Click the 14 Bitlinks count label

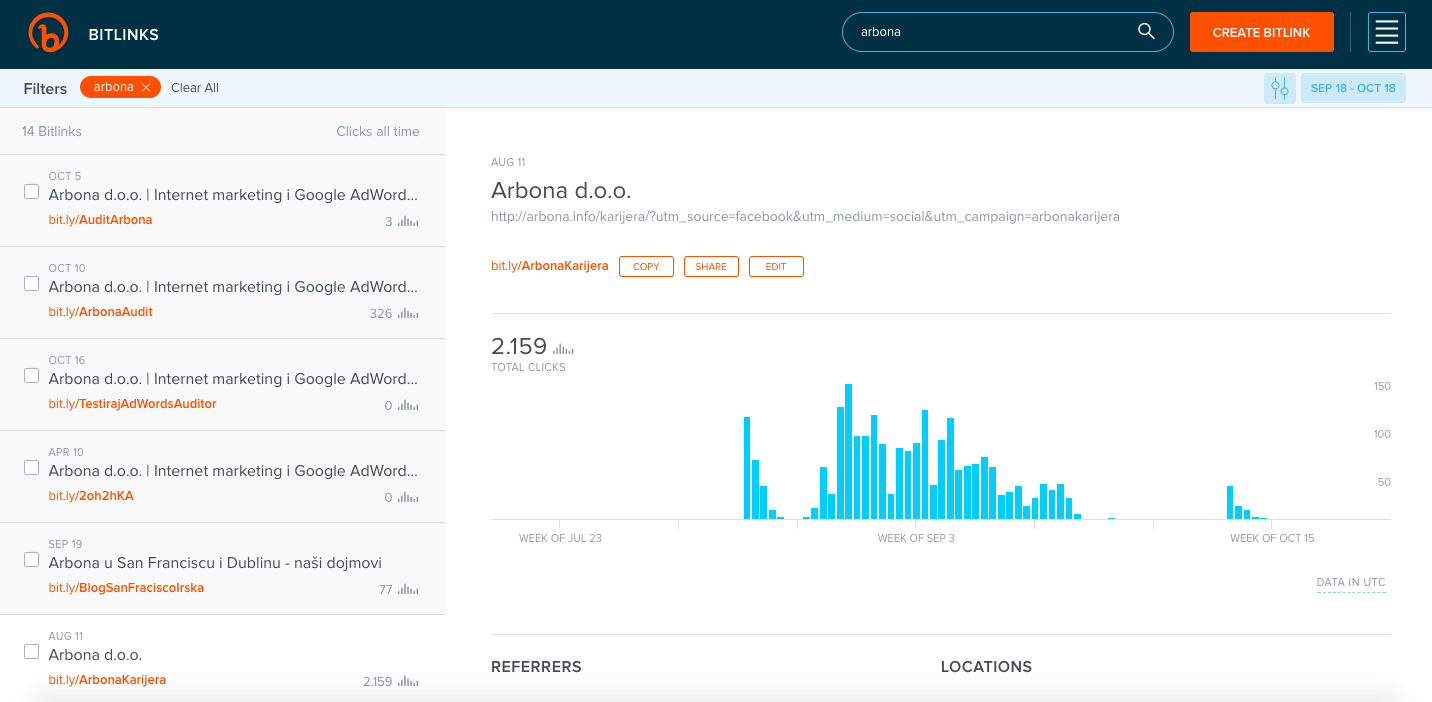pyautogui.click(x=52, y=131)
